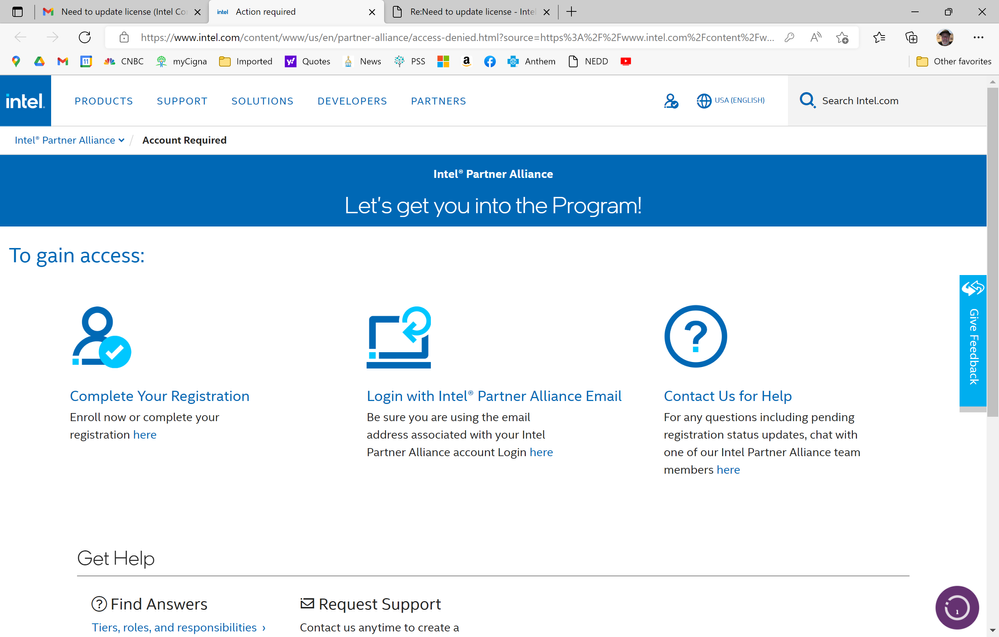This screenshot has width=999, height=637.
Task: Click 'here' link after team members
Action: [x=728, y=469]
